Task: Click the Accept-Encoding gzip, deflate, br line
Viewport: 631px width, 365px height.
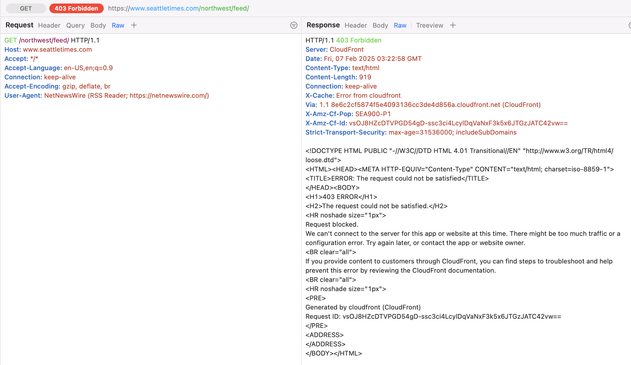Action: coord(57,87)
